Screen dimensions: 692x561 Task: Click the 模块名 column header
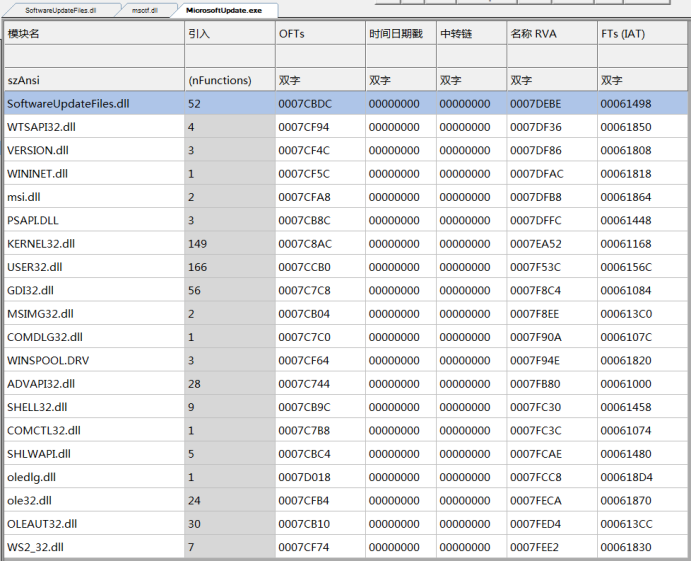(x=94, y=34)
